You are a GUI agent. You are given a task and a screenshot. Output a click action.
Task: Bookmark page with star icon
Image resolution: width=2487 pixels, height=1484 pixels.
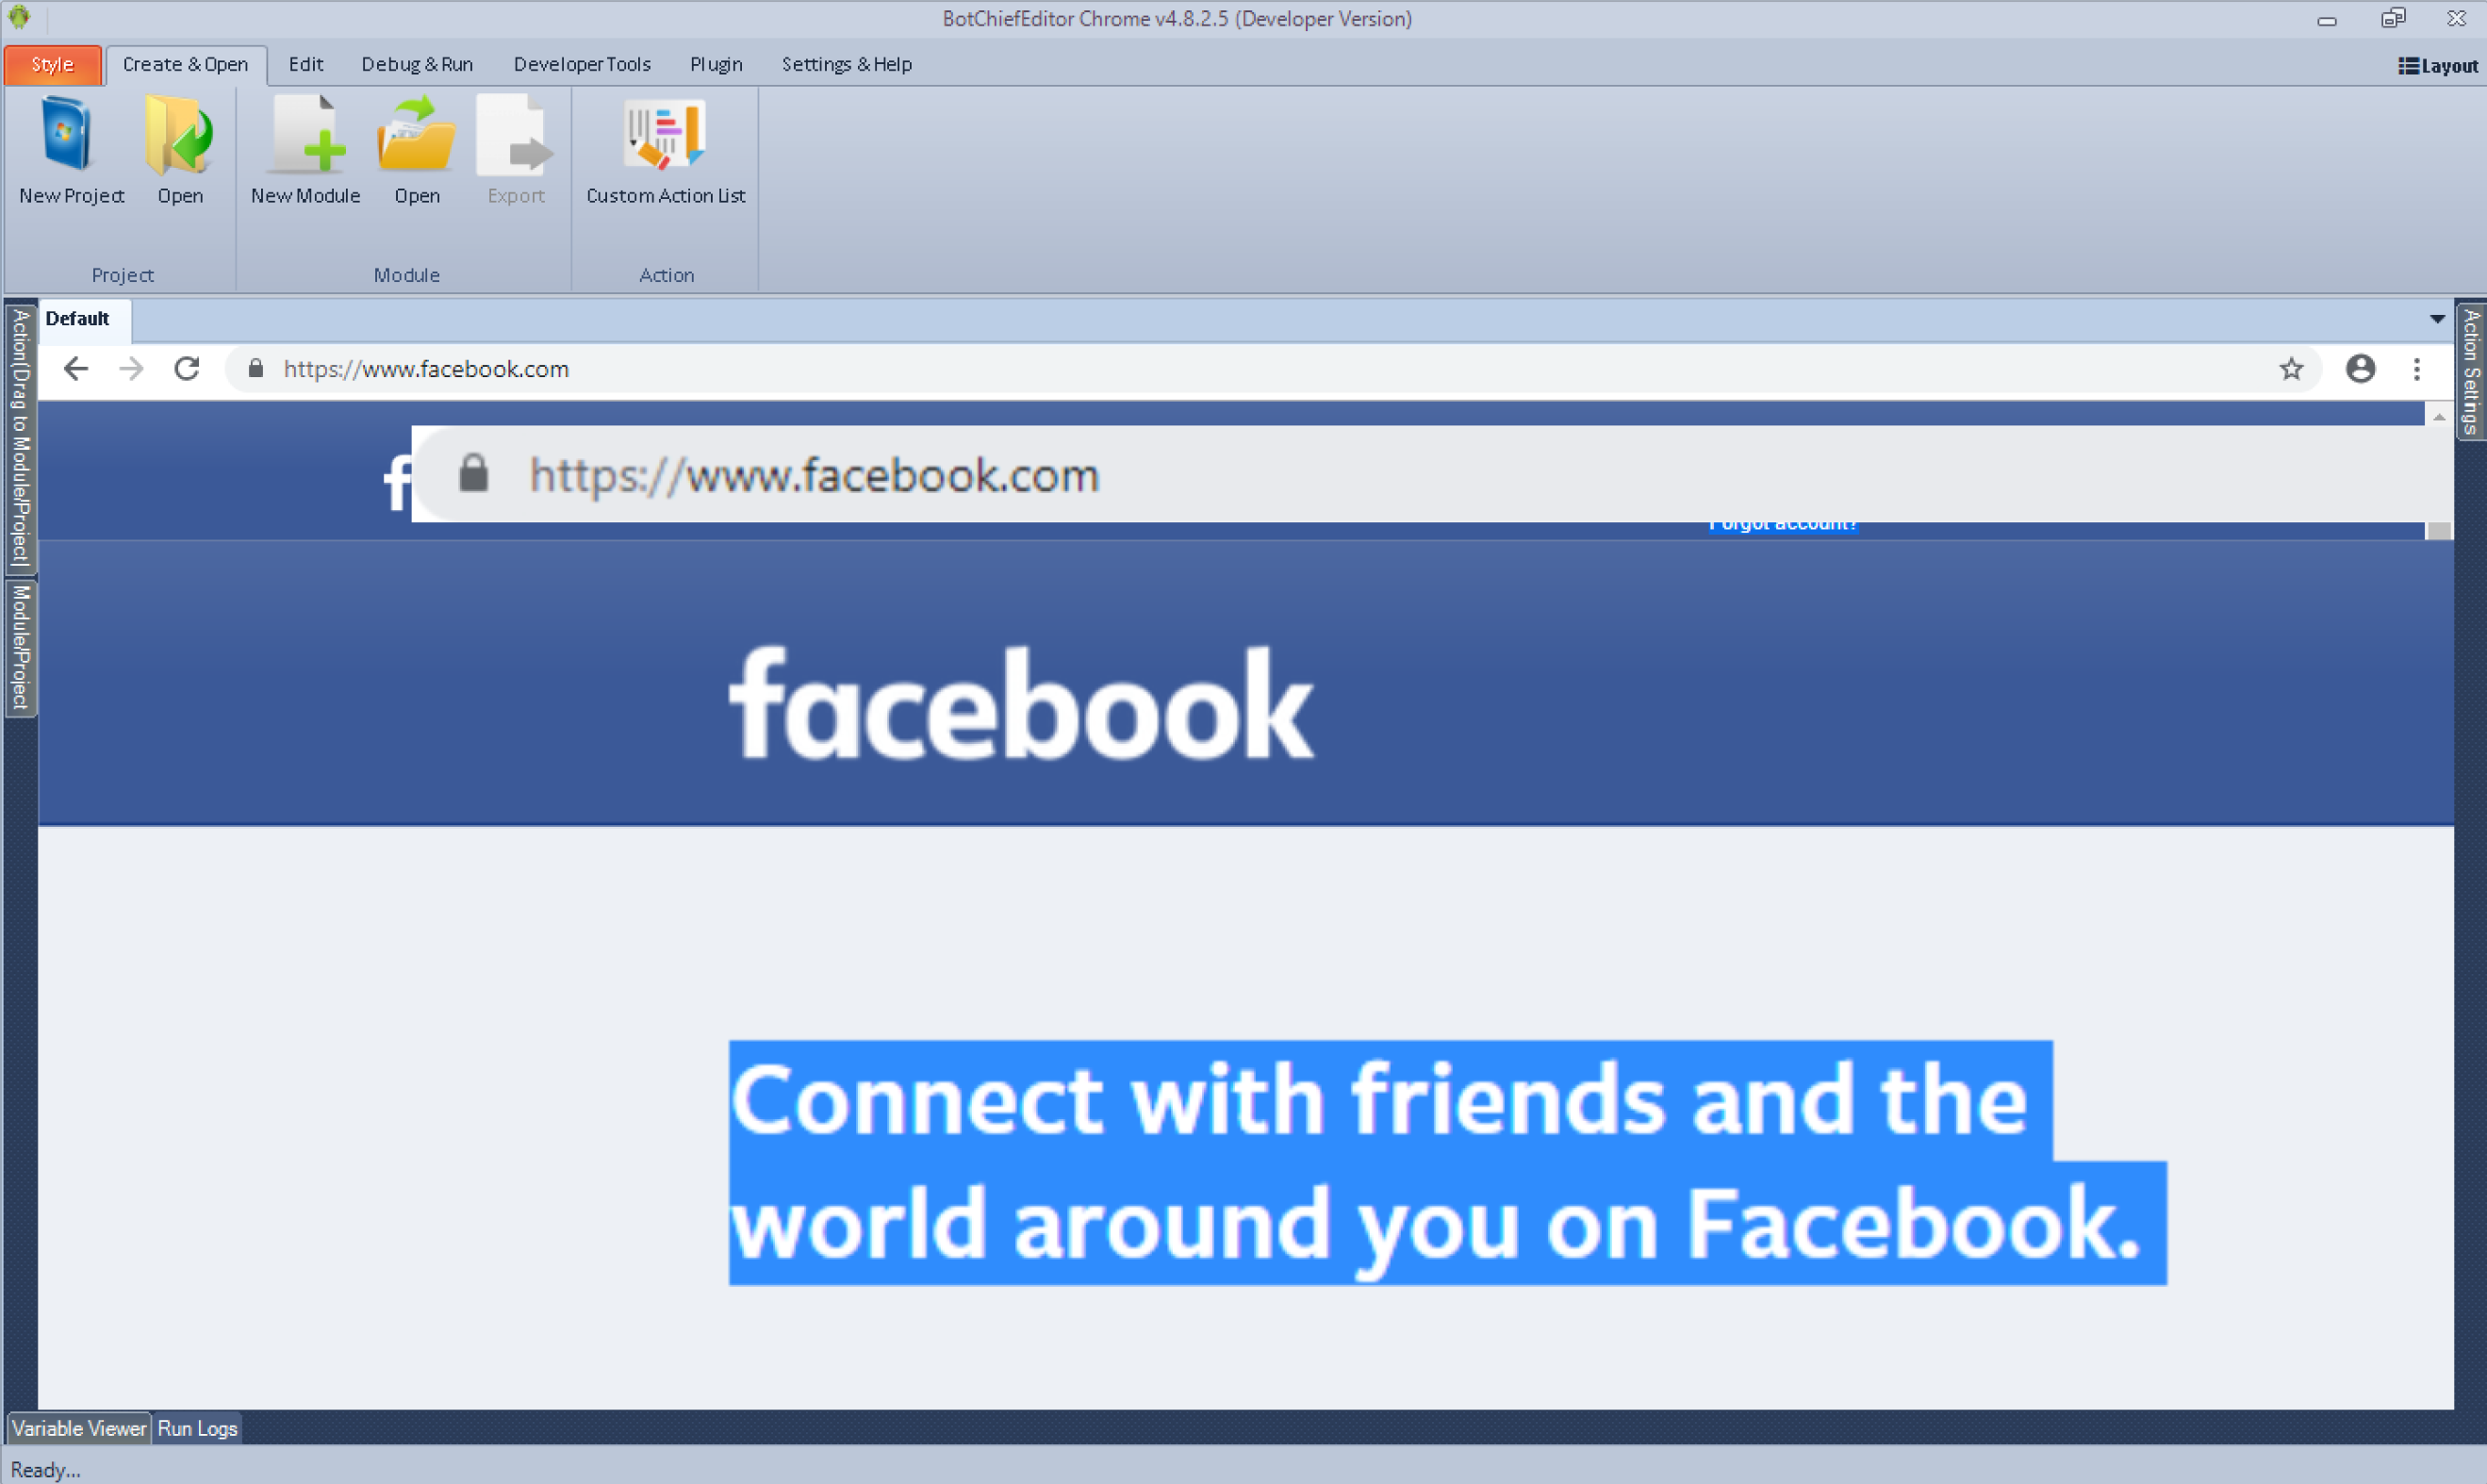point(2291,369)
